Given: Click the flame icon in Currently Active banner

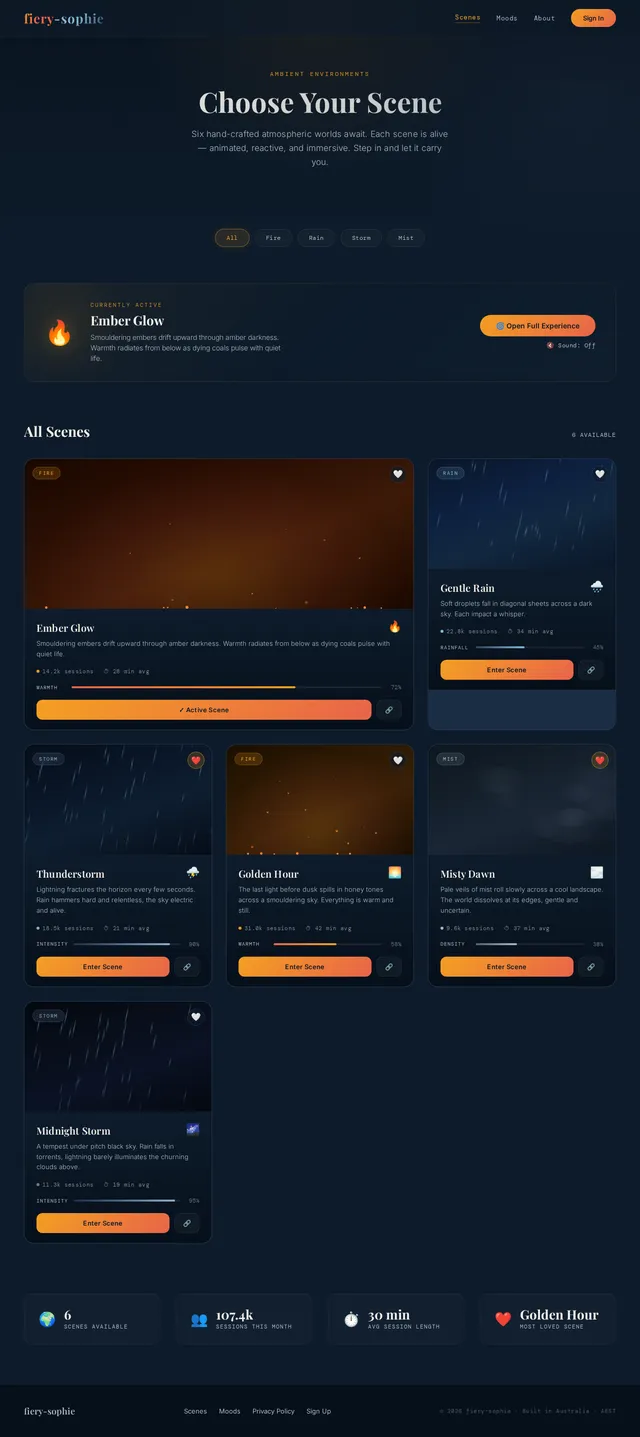Looking at the screenshot, I should coord(59,333).
